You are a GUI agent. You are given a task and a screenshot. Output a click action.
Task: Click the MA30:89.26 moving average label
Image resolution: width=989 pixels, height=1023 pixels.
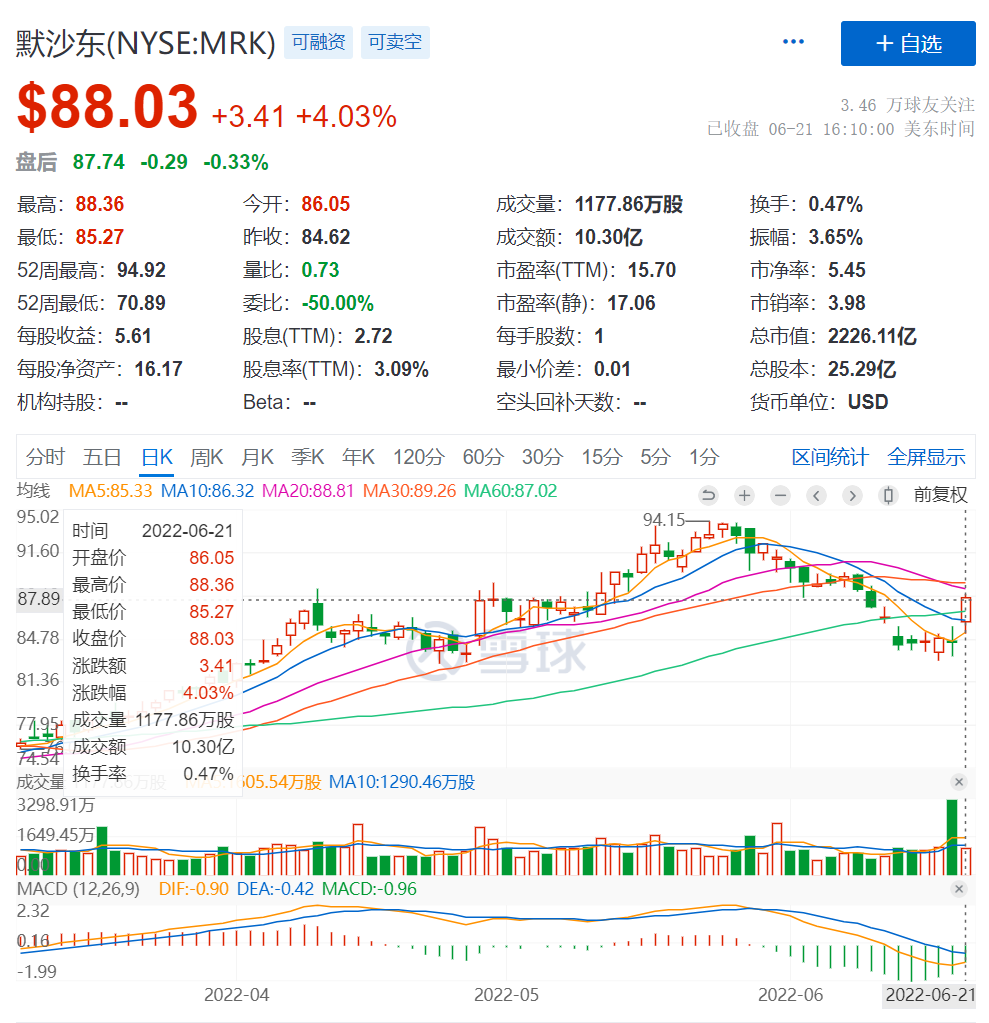tap(409, 491)
